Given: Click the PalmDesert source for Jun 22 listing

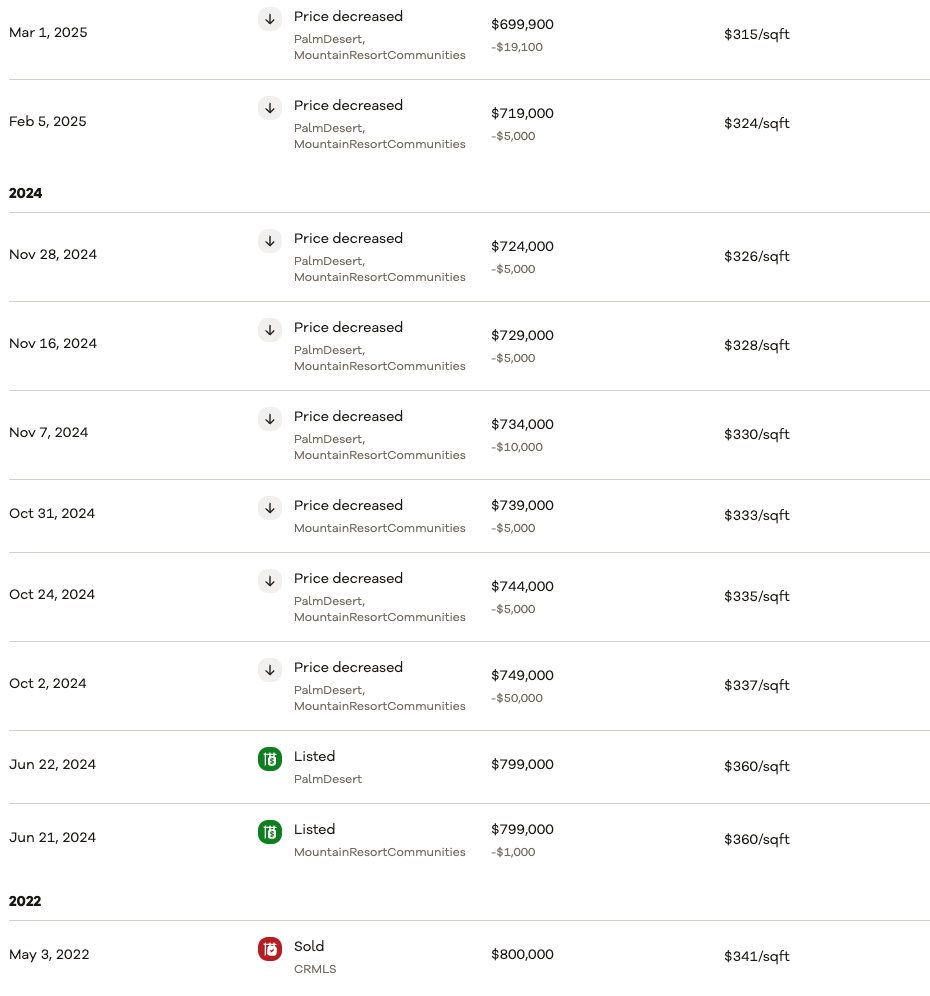Looking at the screenshot, I should tap(328, 779).
